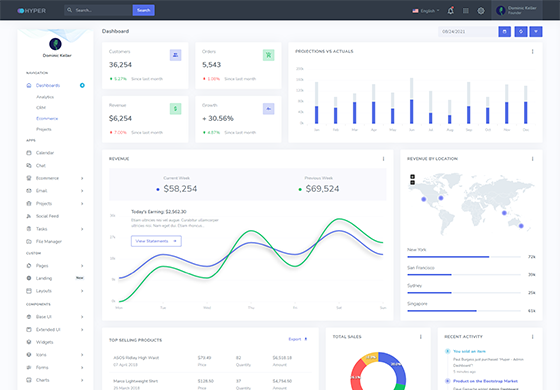
Task: Click the Australia marker on map
Action: pyautogui.click(x=521, y=226)
